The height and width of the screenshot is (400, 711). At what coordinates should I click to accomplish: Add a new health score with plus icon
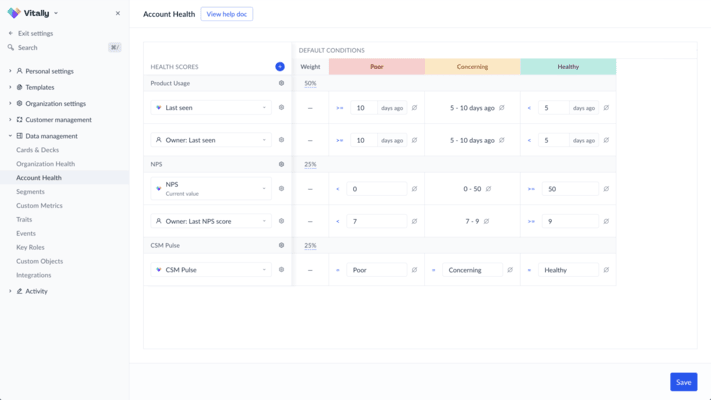(280, 67)
